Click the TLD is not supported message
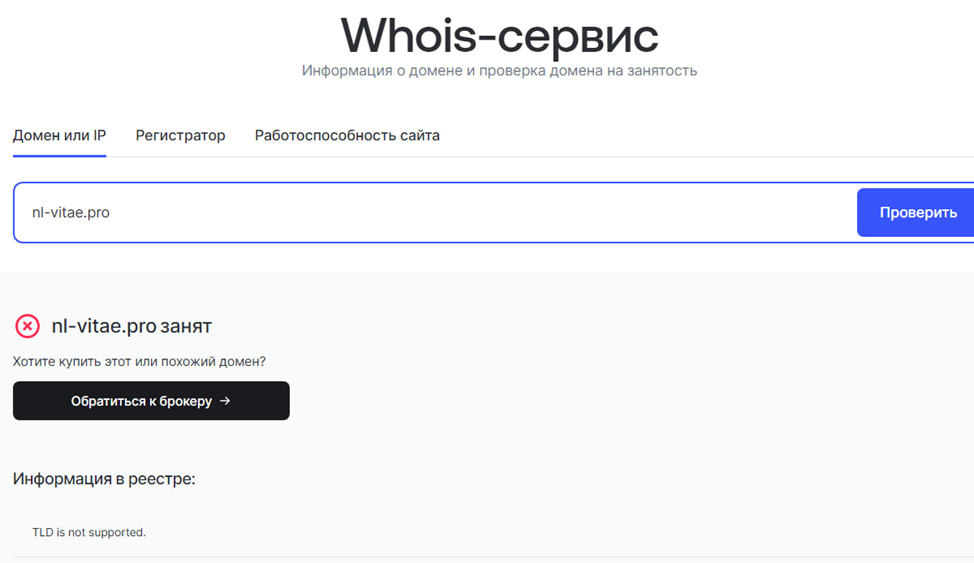This screenshot has width=974, height=563. tap(89, 532)
